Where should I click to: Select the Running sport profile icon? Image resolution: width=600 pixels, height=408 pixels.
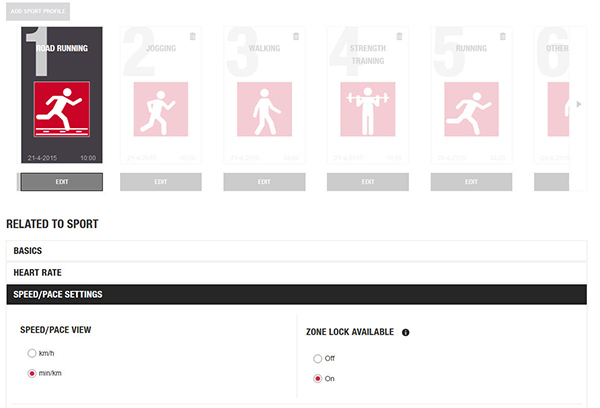tap(471, 109)
